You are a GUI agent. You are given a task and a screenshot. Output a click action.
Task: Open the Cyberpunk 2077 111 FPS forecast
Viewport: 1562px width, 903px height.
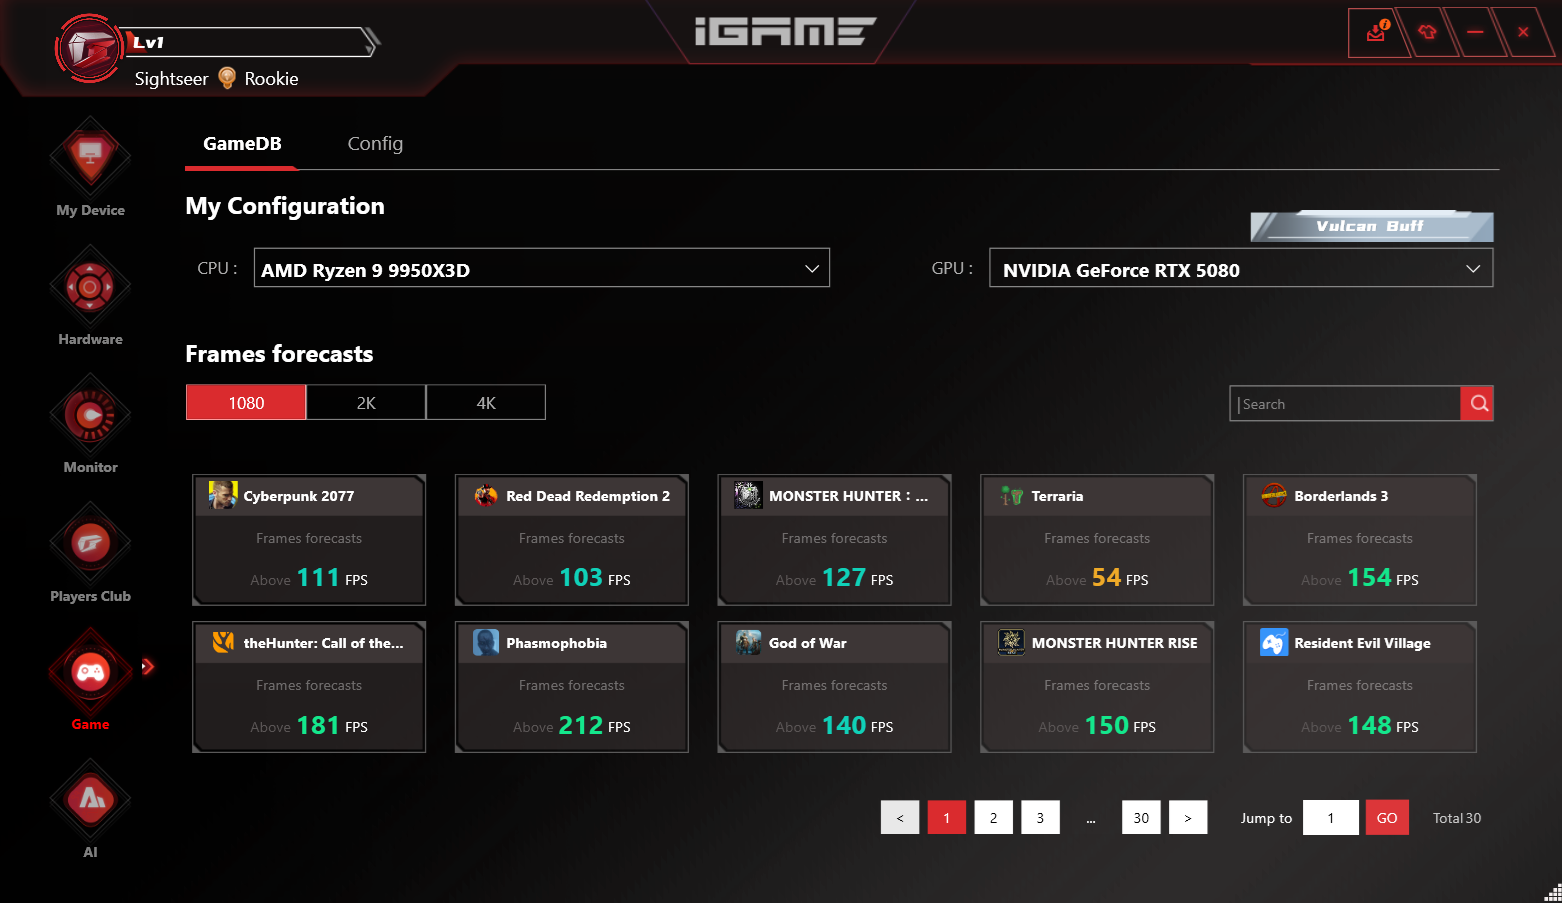pyautogui.click(x=309, y=540)
